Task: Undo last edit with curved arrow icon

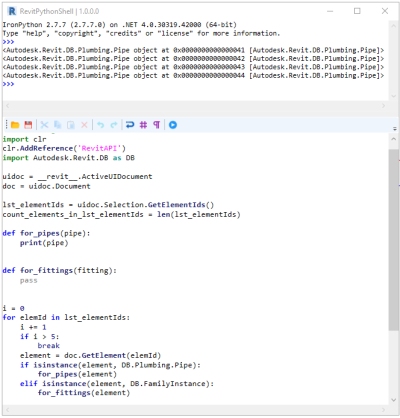Action: [x=100, y=125]
